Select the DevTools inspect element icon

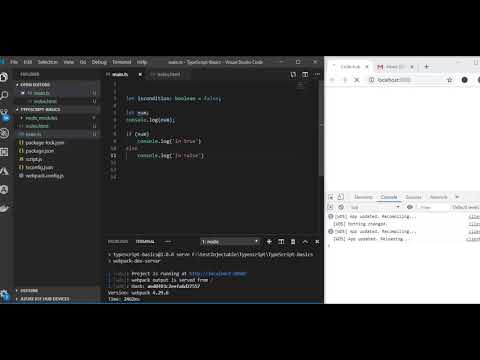tap(331, 197)
